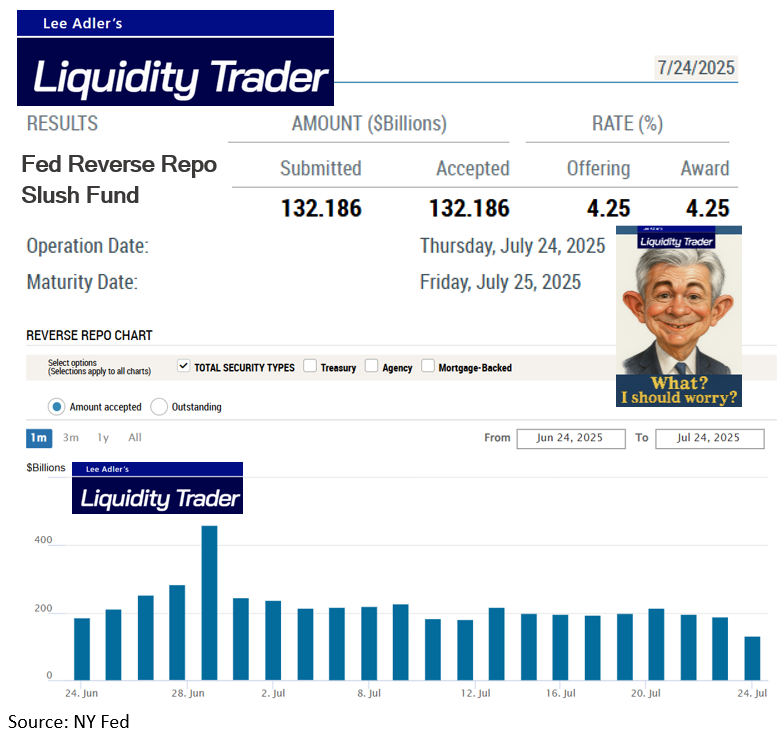Screen dimensions: 777x745
Task: Enable the Treasury checkbox
Action: tap(310, 366)
